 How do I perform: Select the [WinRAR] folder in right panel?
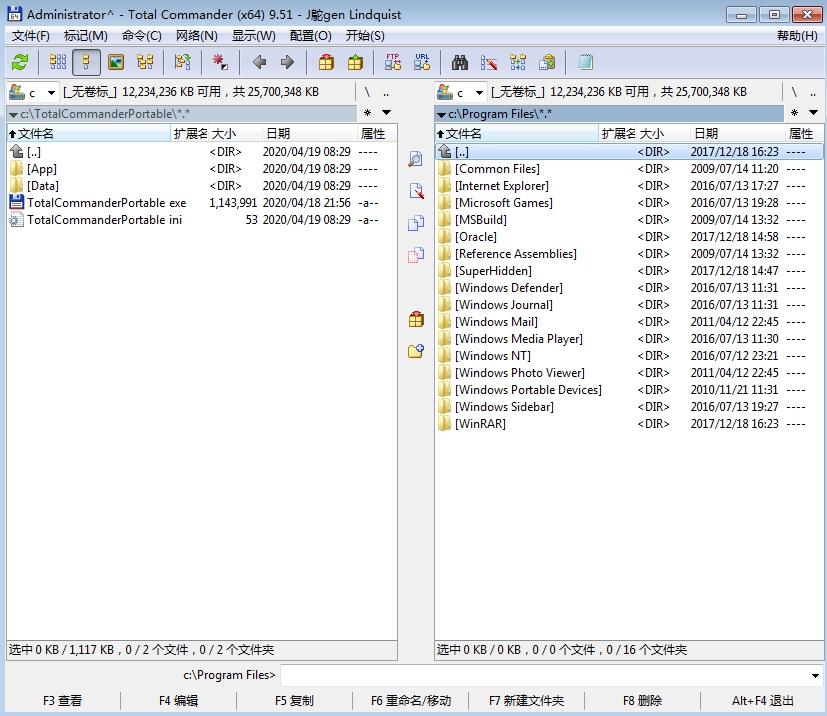coord(480,424)
